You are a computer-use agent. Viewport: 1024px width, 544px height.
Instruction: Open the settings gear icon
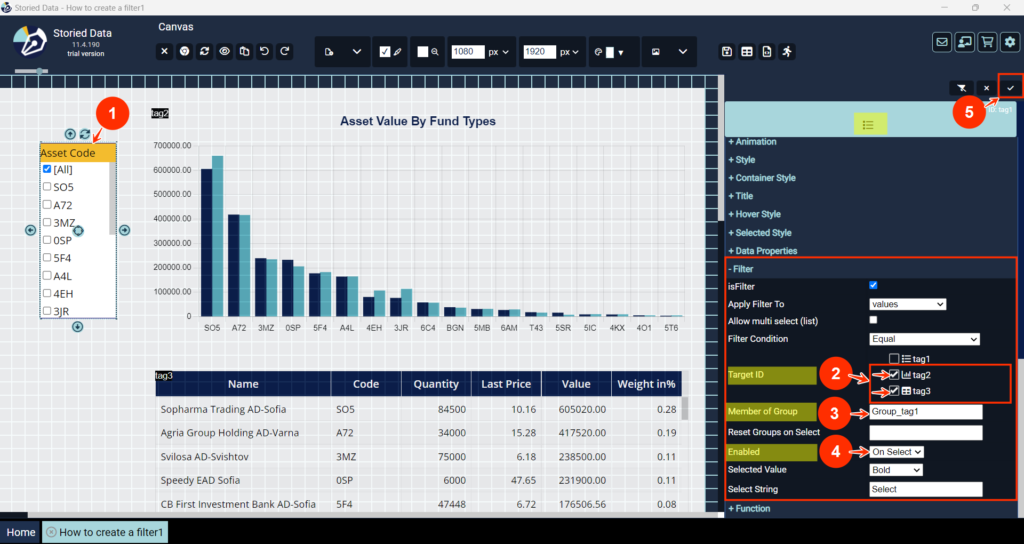pos(1010,42)
